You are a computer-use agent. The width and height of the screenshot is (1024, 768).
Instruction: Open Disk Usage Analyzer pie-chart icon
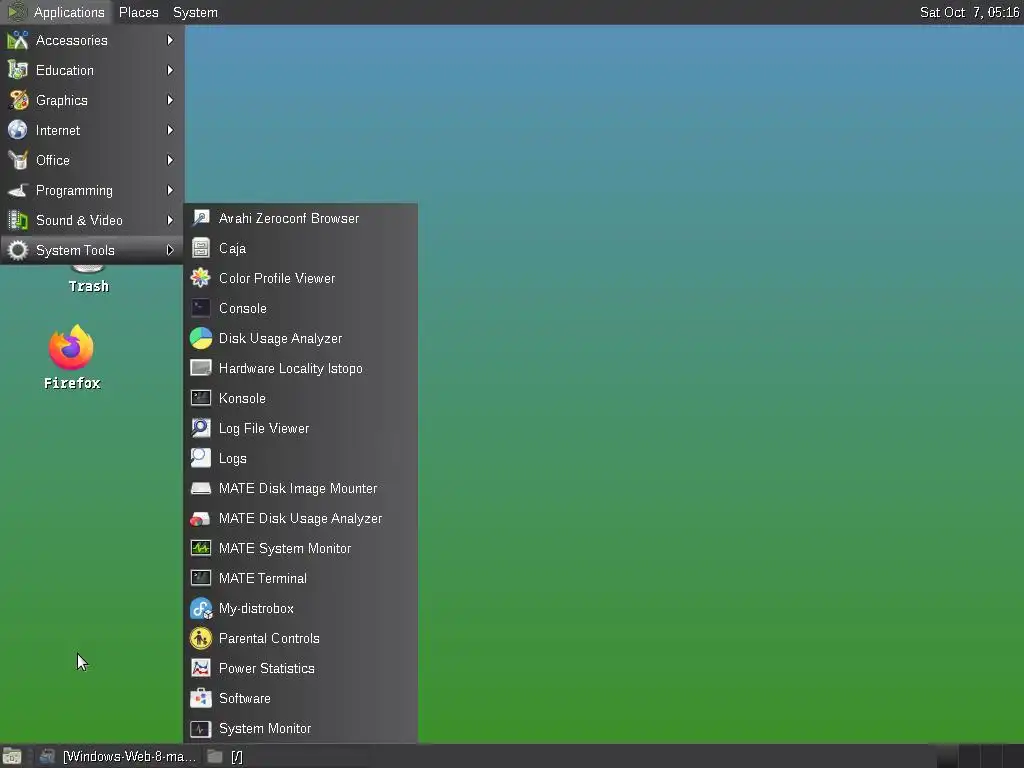200,338
